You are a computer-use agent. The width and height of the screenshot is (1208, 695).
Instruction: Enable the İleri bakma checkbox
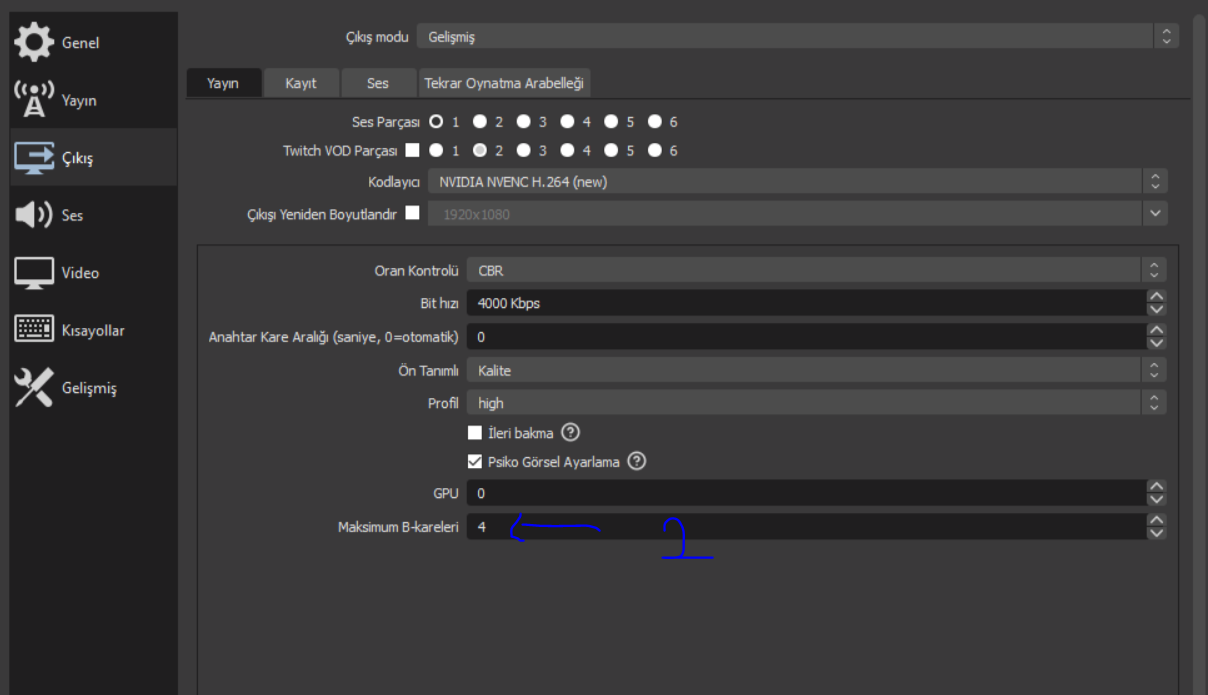coord(475,433)
